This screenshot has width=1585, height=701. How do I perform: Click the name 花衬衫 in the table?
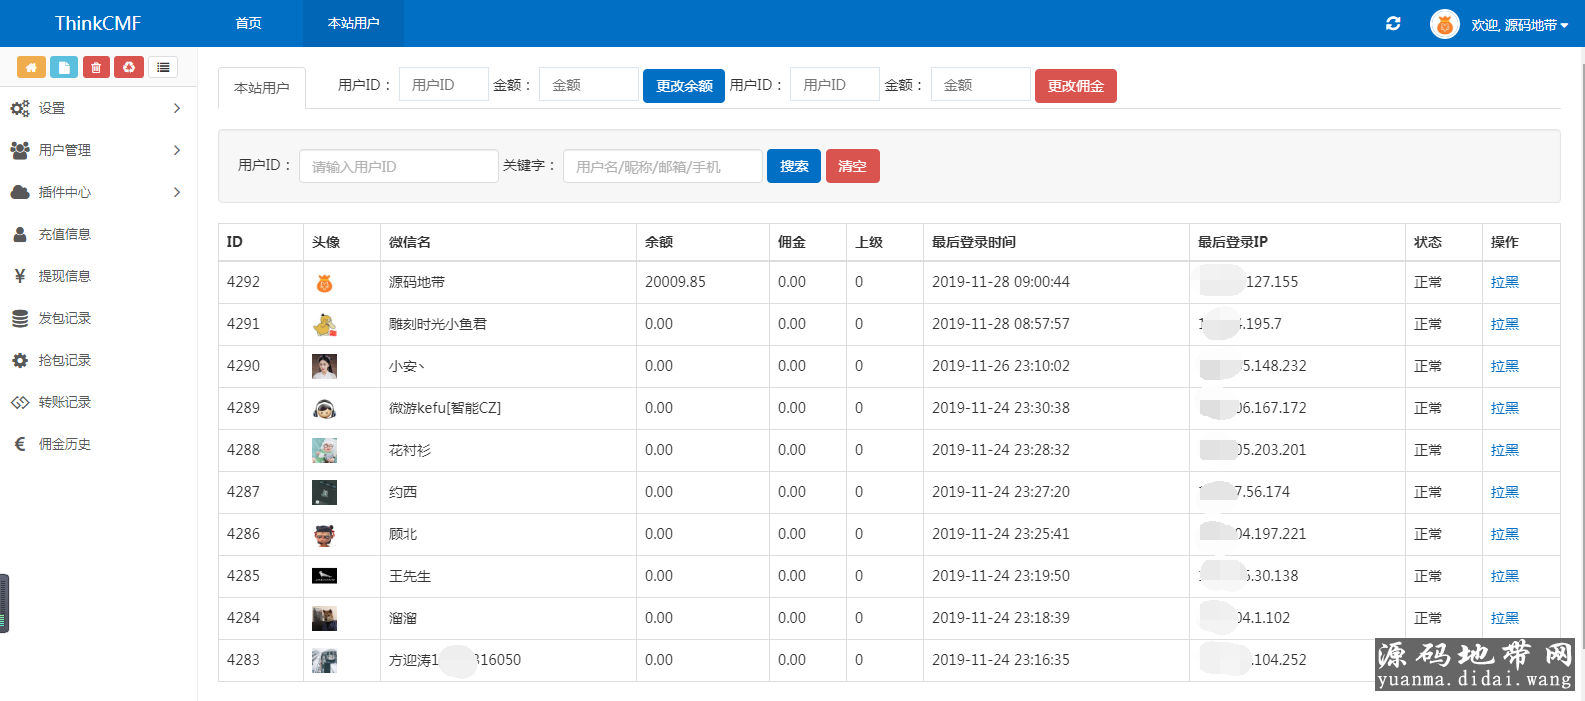(410, 450)
